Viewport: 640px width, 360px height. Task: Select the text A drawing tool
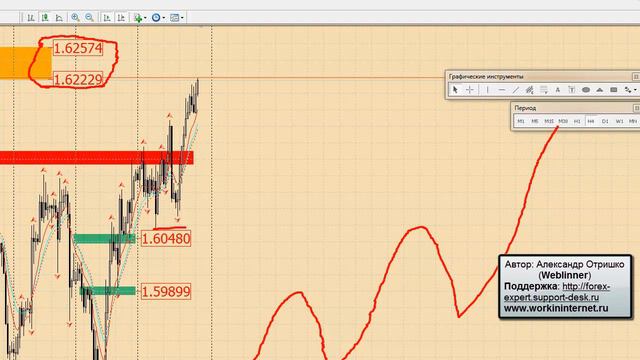558,90
